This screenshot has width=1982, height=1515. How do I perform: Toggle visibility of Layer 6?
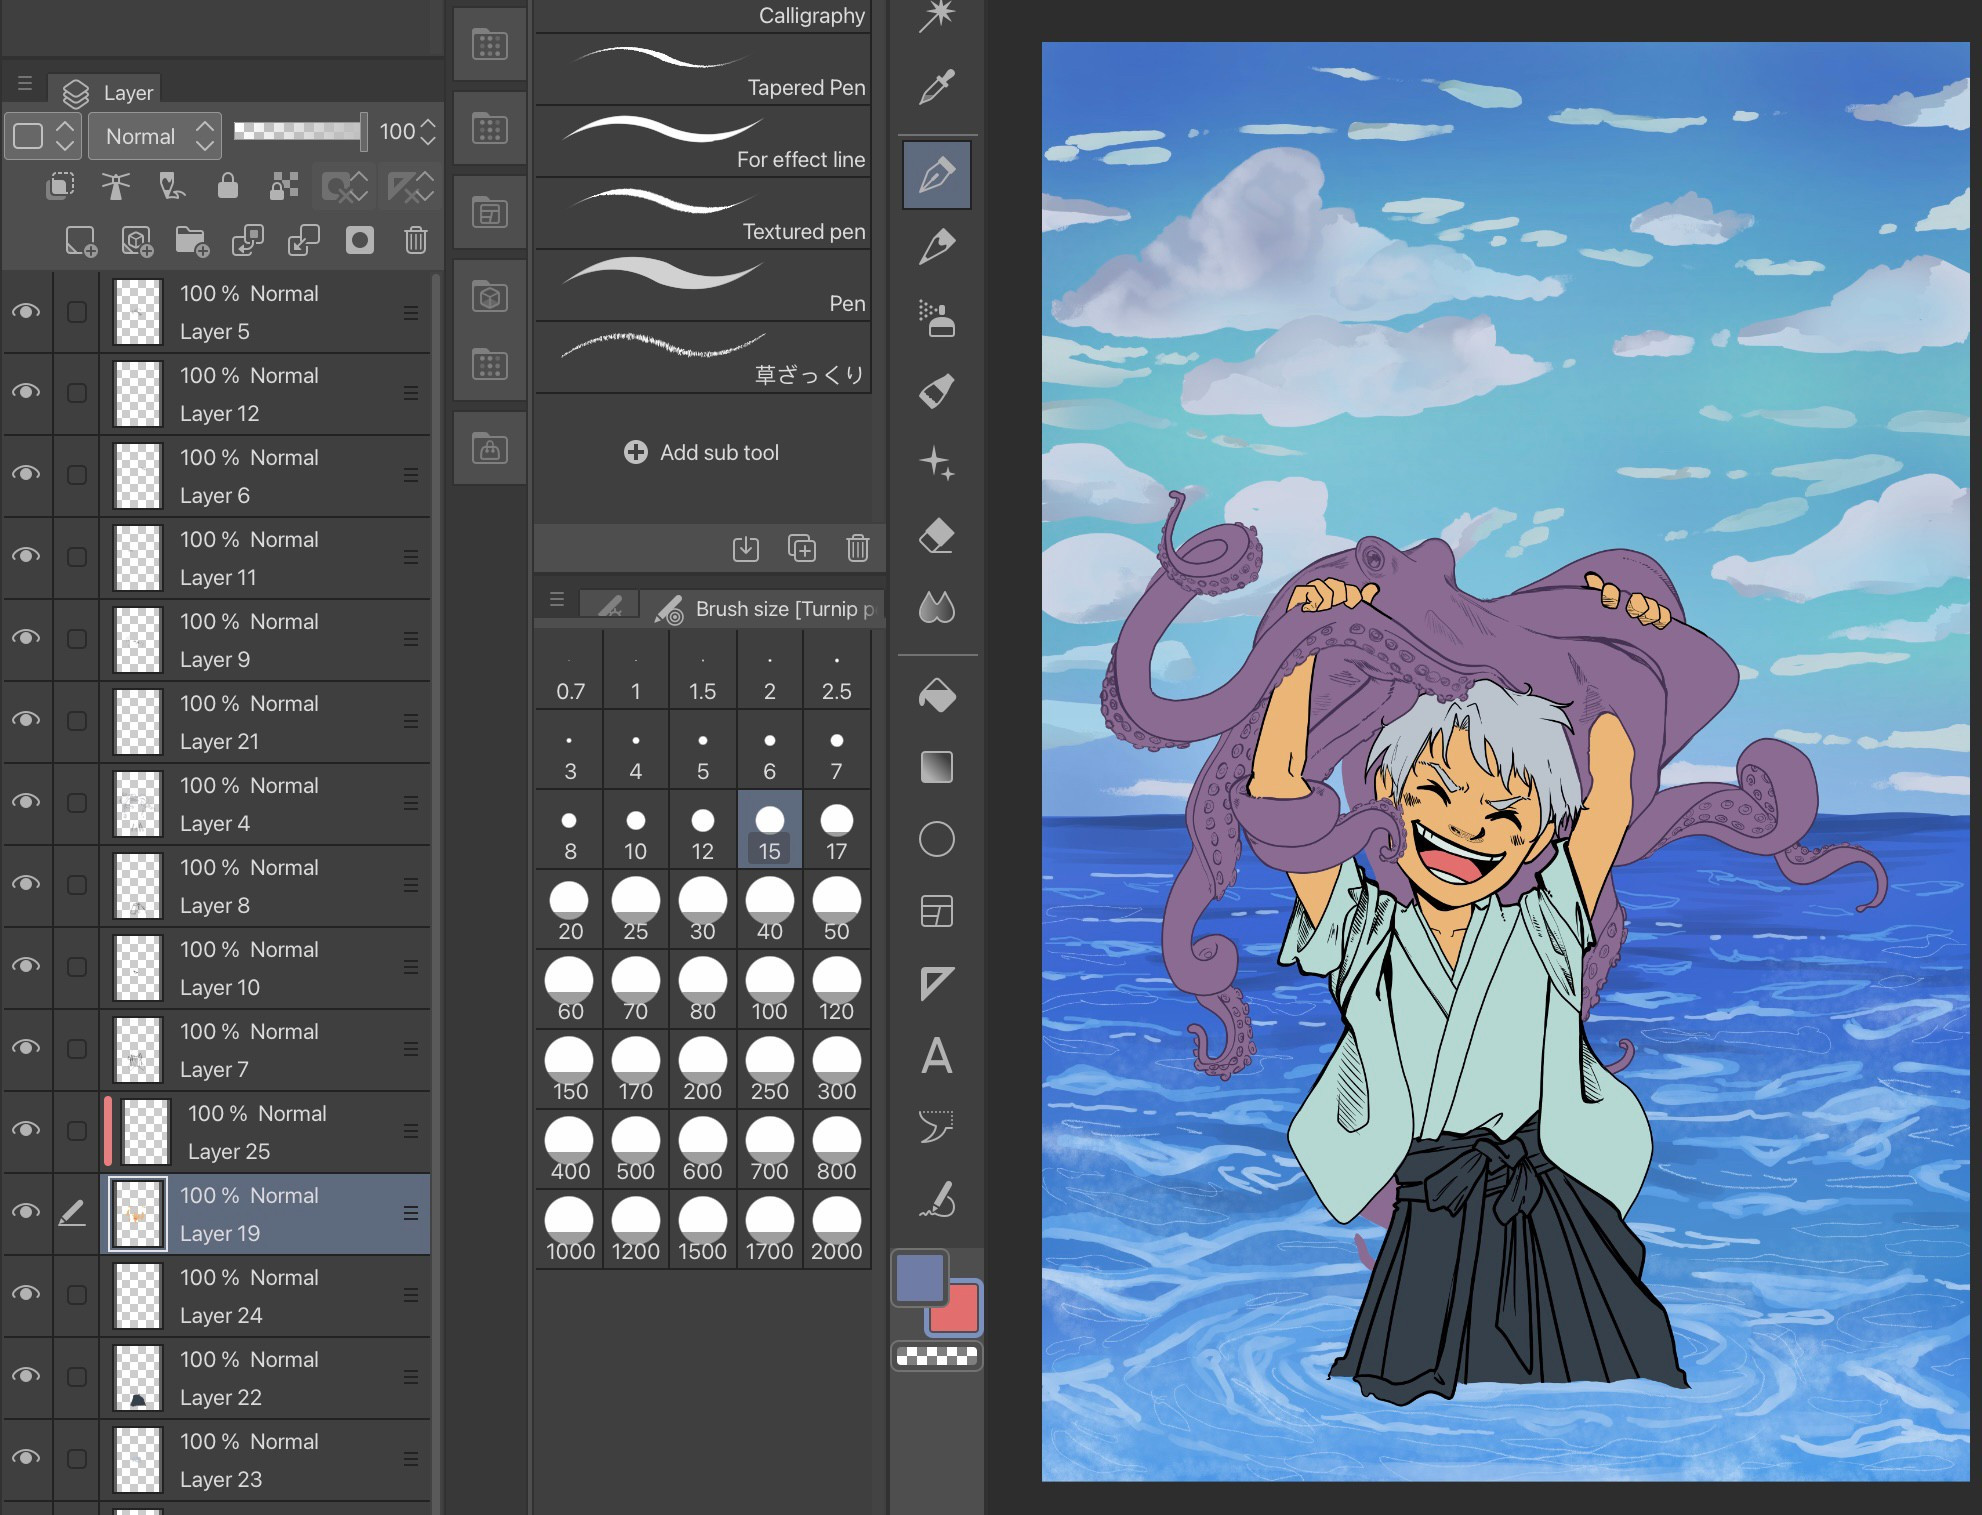pos(26,475)
